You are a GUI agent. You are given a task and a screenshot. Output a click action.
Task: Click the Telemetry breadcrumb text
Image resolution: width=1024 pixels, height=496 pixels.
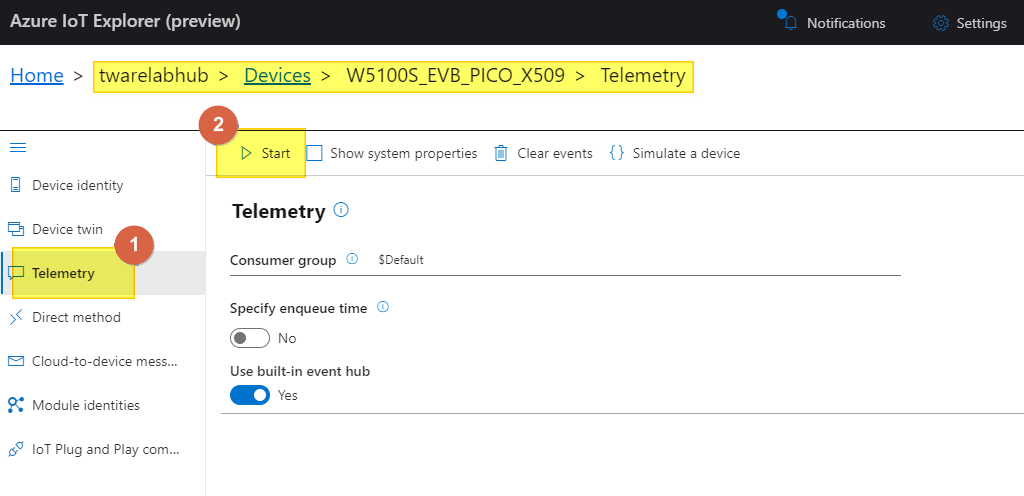(643, 76)
